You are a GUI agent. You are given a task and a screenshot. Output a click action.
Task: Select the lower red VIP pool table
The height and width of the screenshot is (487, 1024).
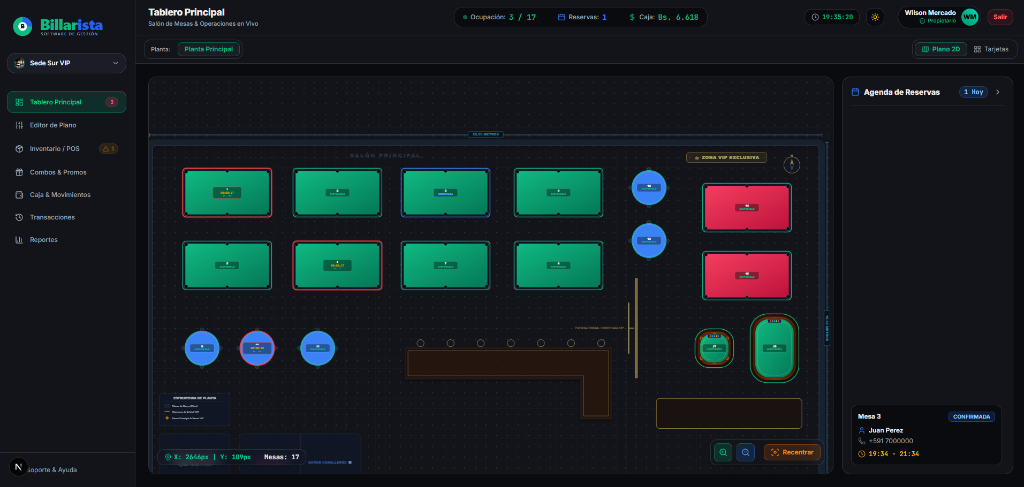click(746, 275)
